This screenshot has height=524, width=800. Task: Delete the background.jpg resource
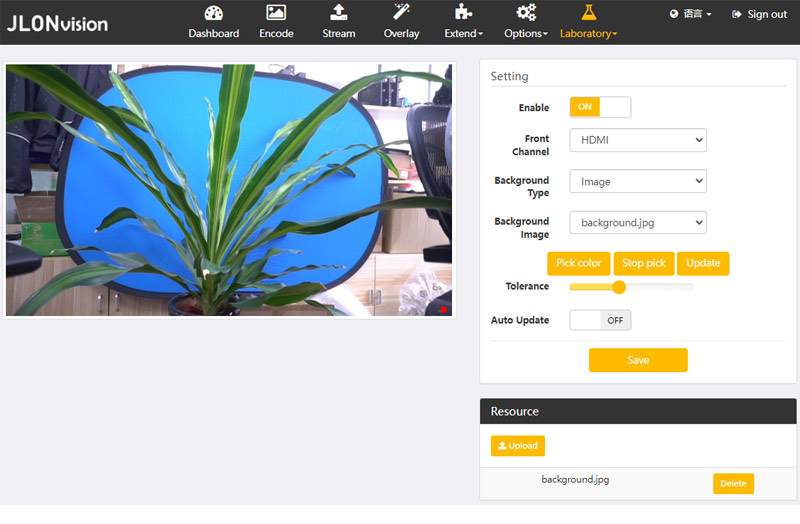click(x=733, y=483)
